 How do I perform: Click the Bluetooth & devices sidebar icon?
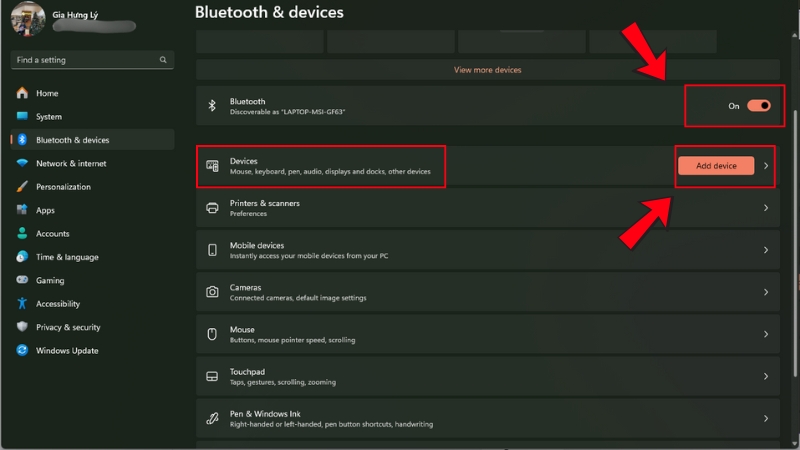click(x=22, y=140)
